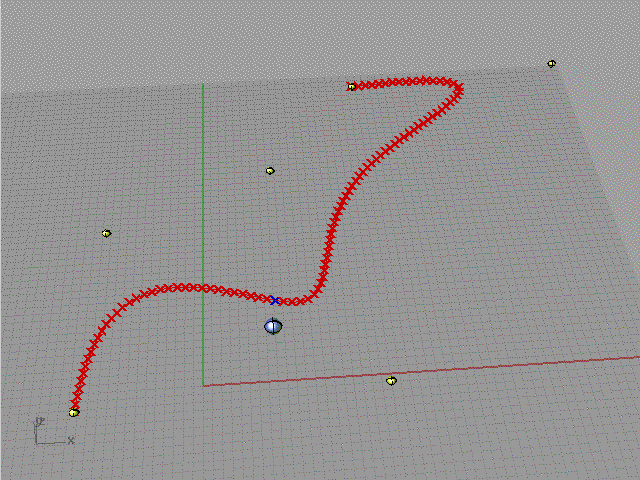Click the green vertical axis line
The height and width of the screenshot is (480, 640).
click(x=203, y=234)
